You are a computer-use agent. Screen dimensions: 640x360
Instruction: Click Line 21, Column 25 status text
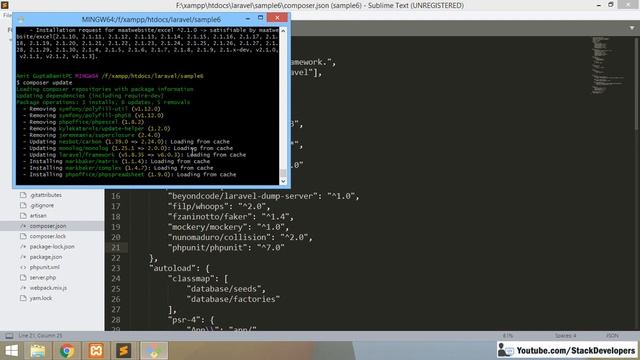click(40, 336)
